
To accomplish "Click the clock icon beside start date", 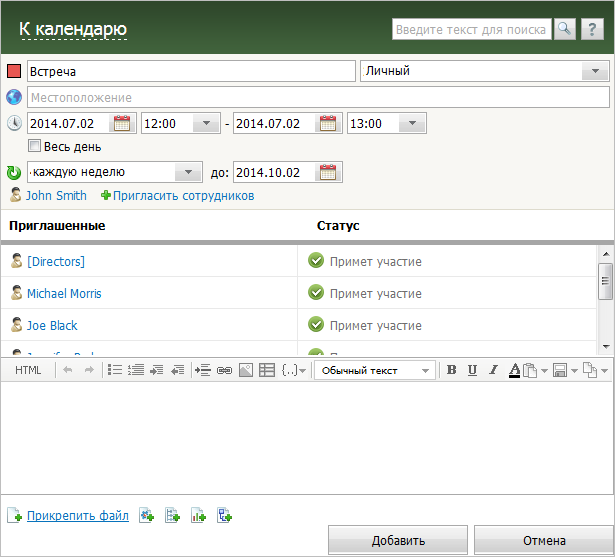I will pos(14,123).
